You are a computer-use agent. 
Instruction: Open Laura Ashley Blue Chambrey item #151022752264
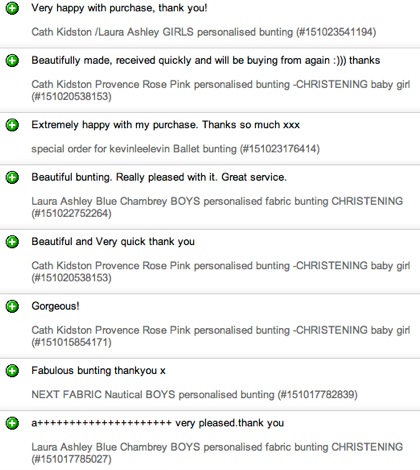click(x=217, y=207)
